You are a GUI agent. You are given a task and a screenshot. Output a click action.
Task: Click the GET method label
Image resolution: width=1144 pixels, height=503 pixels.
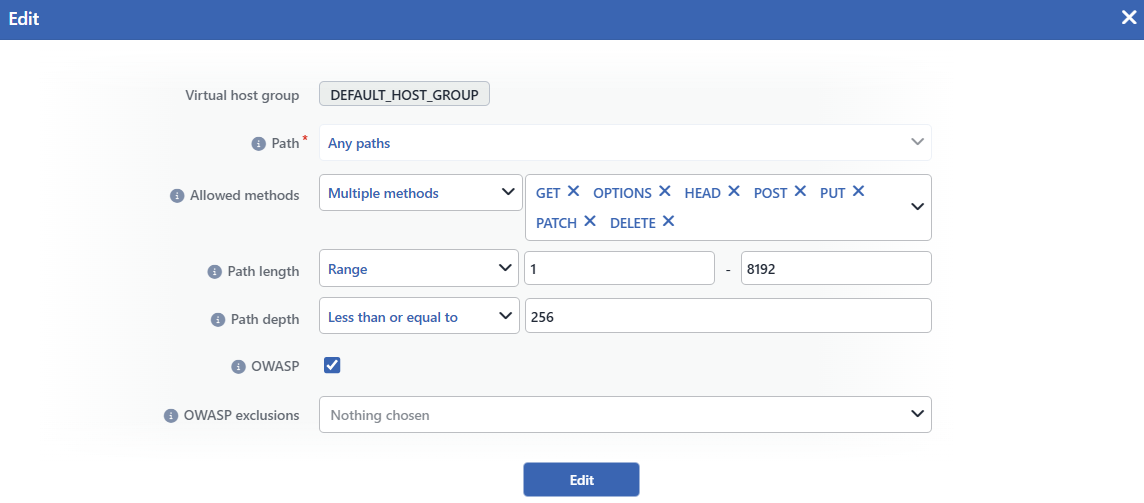click(548, 193)
